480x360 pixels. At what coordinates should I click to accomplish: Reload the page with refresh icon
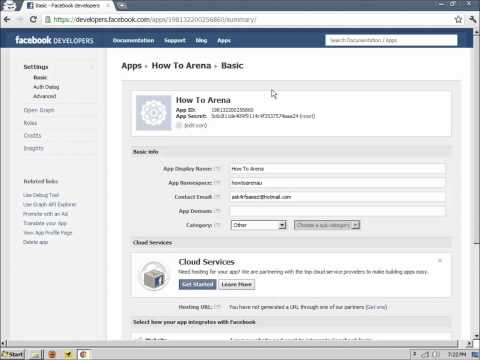(x=33, y=20)
